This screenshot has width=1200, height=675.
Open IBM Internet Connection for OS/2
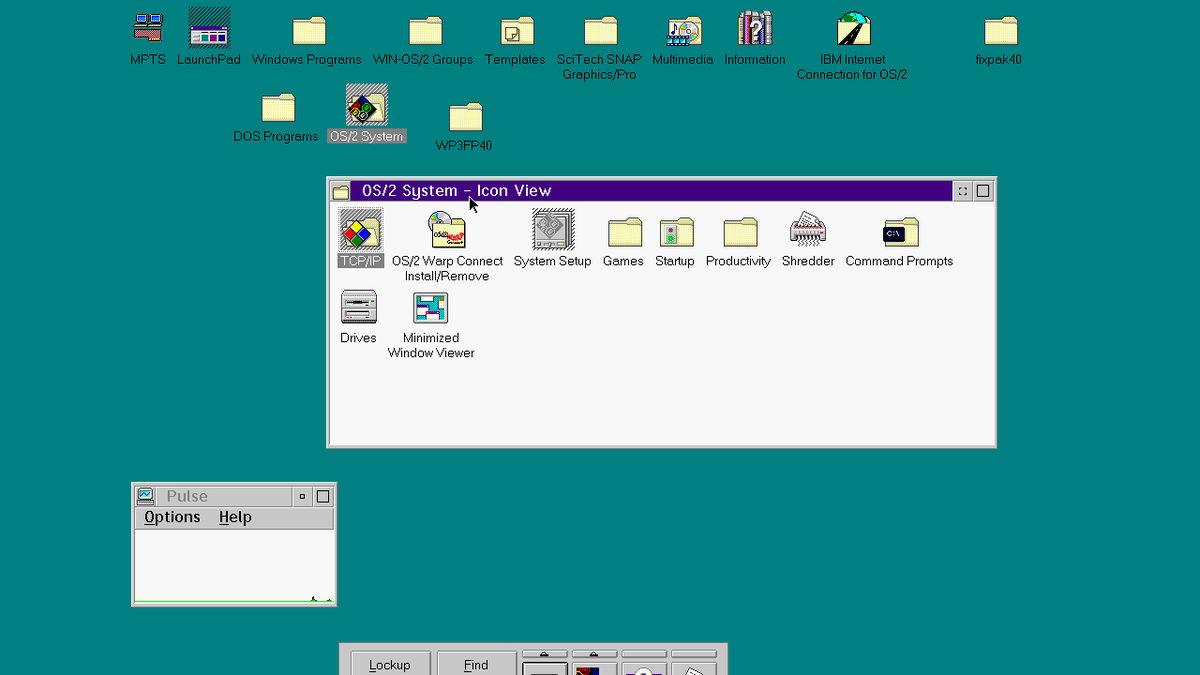tap(852, 31)
